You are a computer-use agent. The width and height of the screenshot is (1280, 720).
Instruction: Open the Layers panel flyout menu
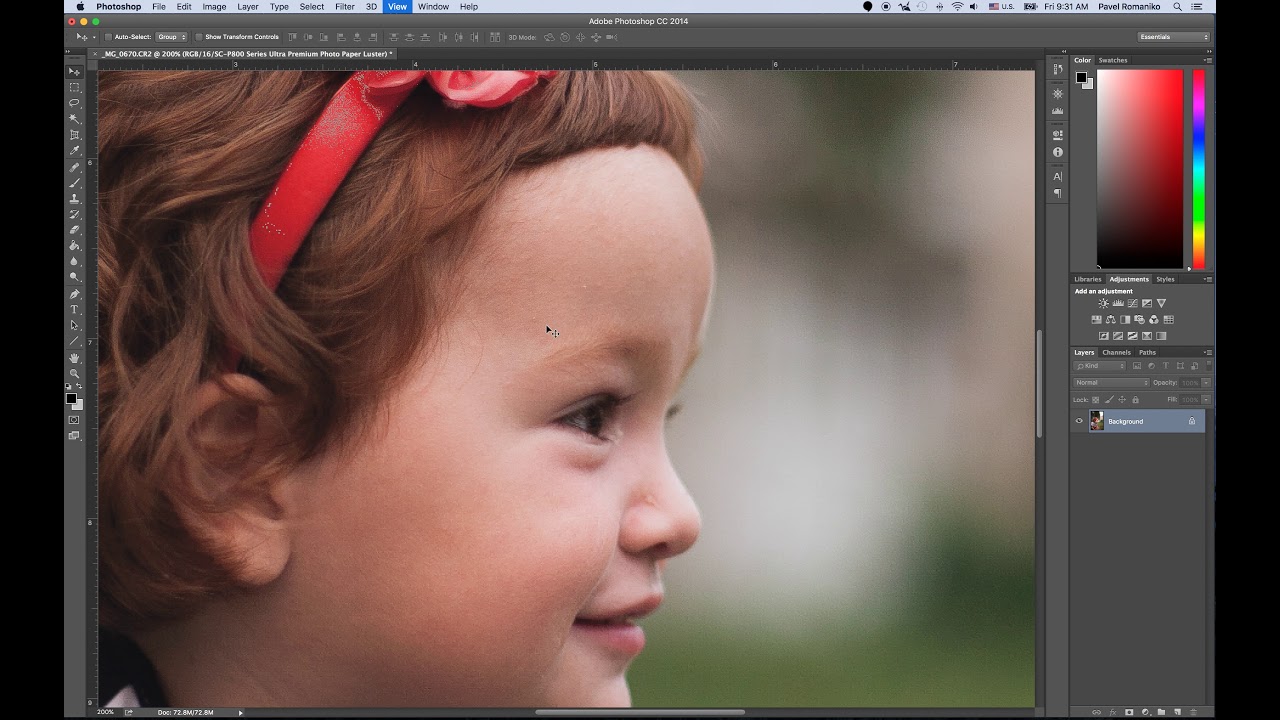tap(1207, 352)
